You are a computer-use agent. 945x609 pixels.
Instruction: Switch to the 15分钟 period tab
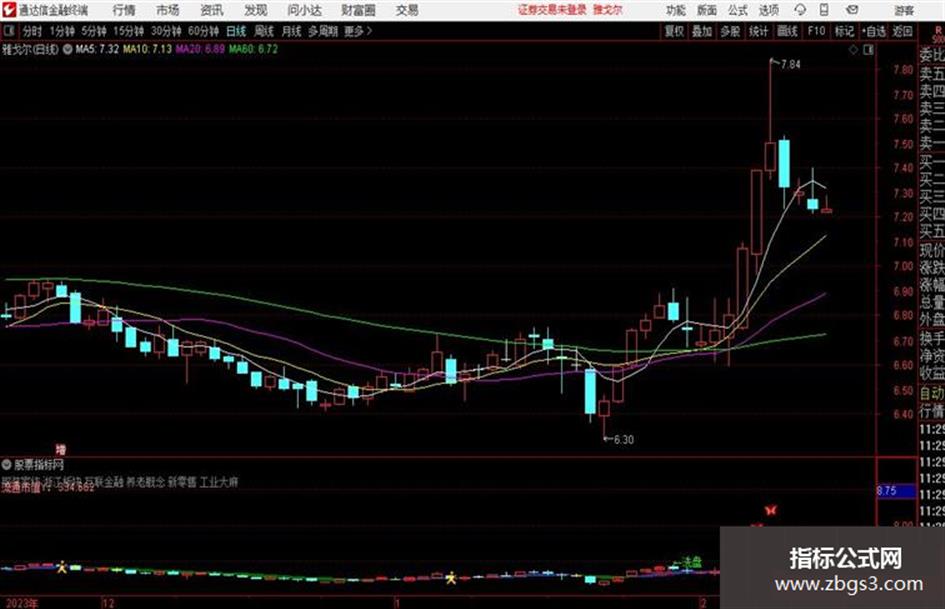tap(129, 31)
